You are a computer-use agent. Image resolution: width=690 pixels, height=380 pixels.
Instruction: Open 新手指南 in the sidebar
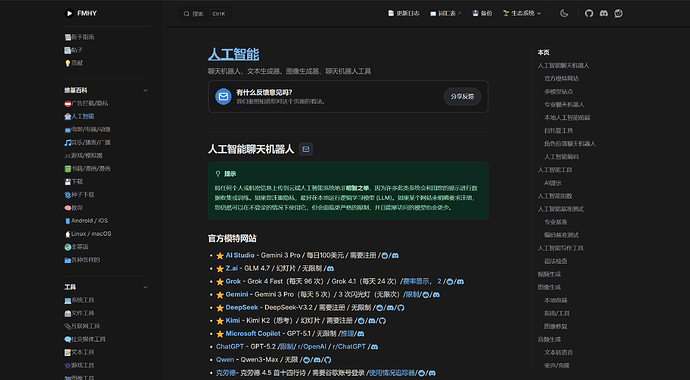tap(79, 37)
